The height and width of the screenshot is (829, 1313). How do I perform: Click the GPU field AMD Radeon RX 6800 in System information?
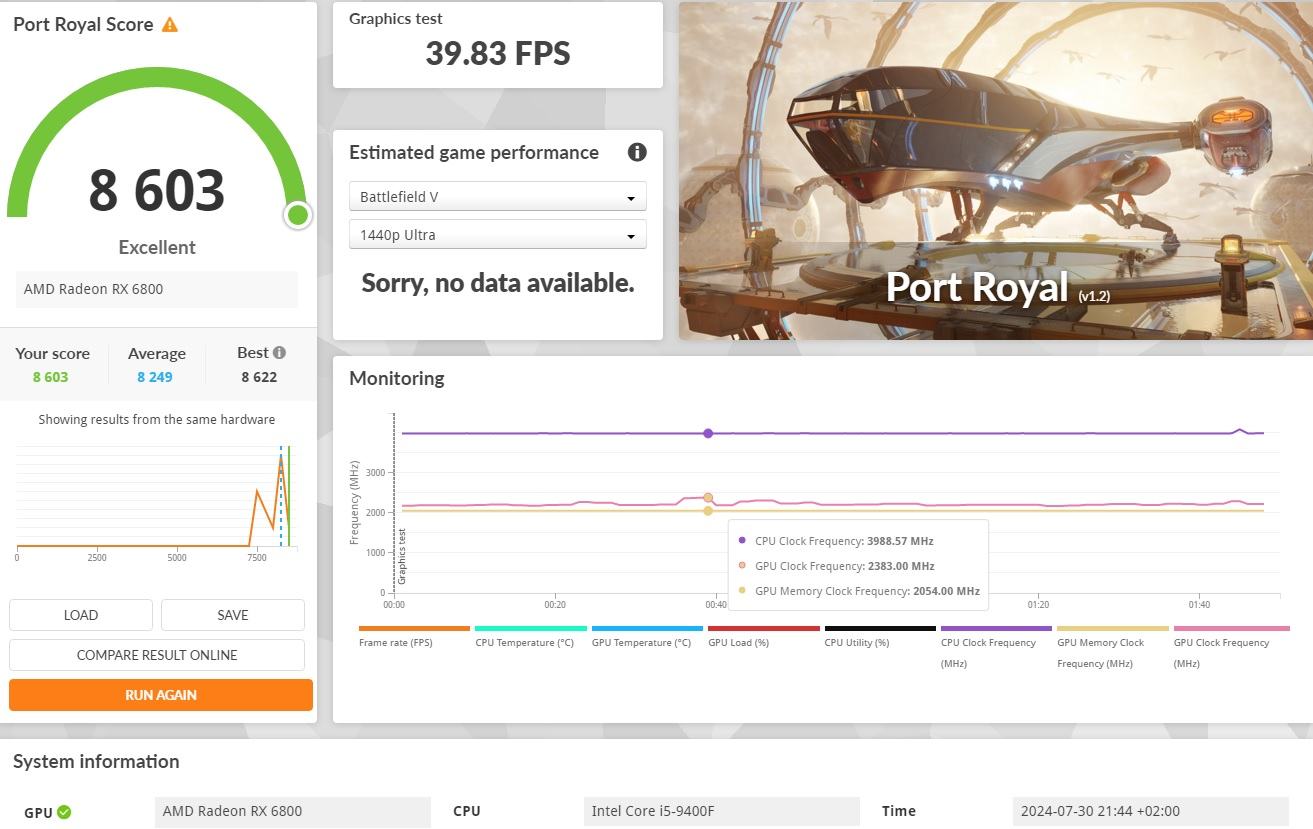[293, 811]
